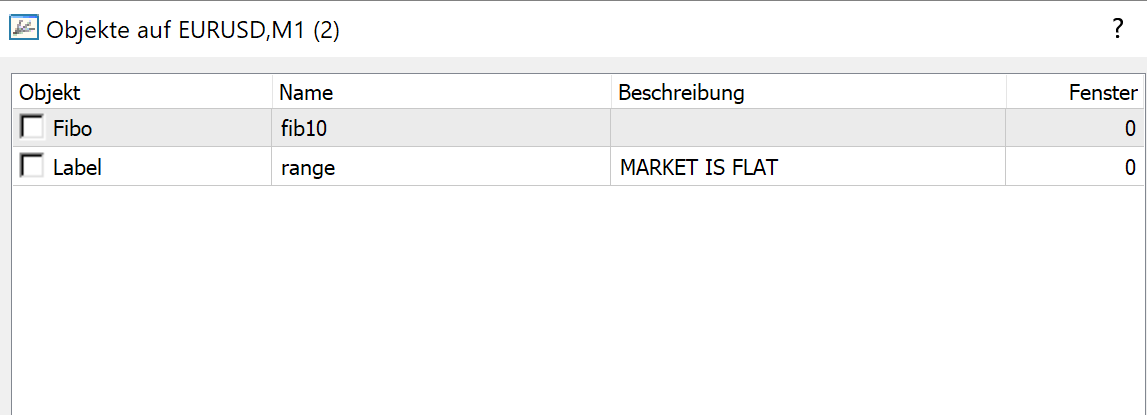Click the Fenster value 0 in the Label row
The image size is (1147, 415).
pos(1130,167)
